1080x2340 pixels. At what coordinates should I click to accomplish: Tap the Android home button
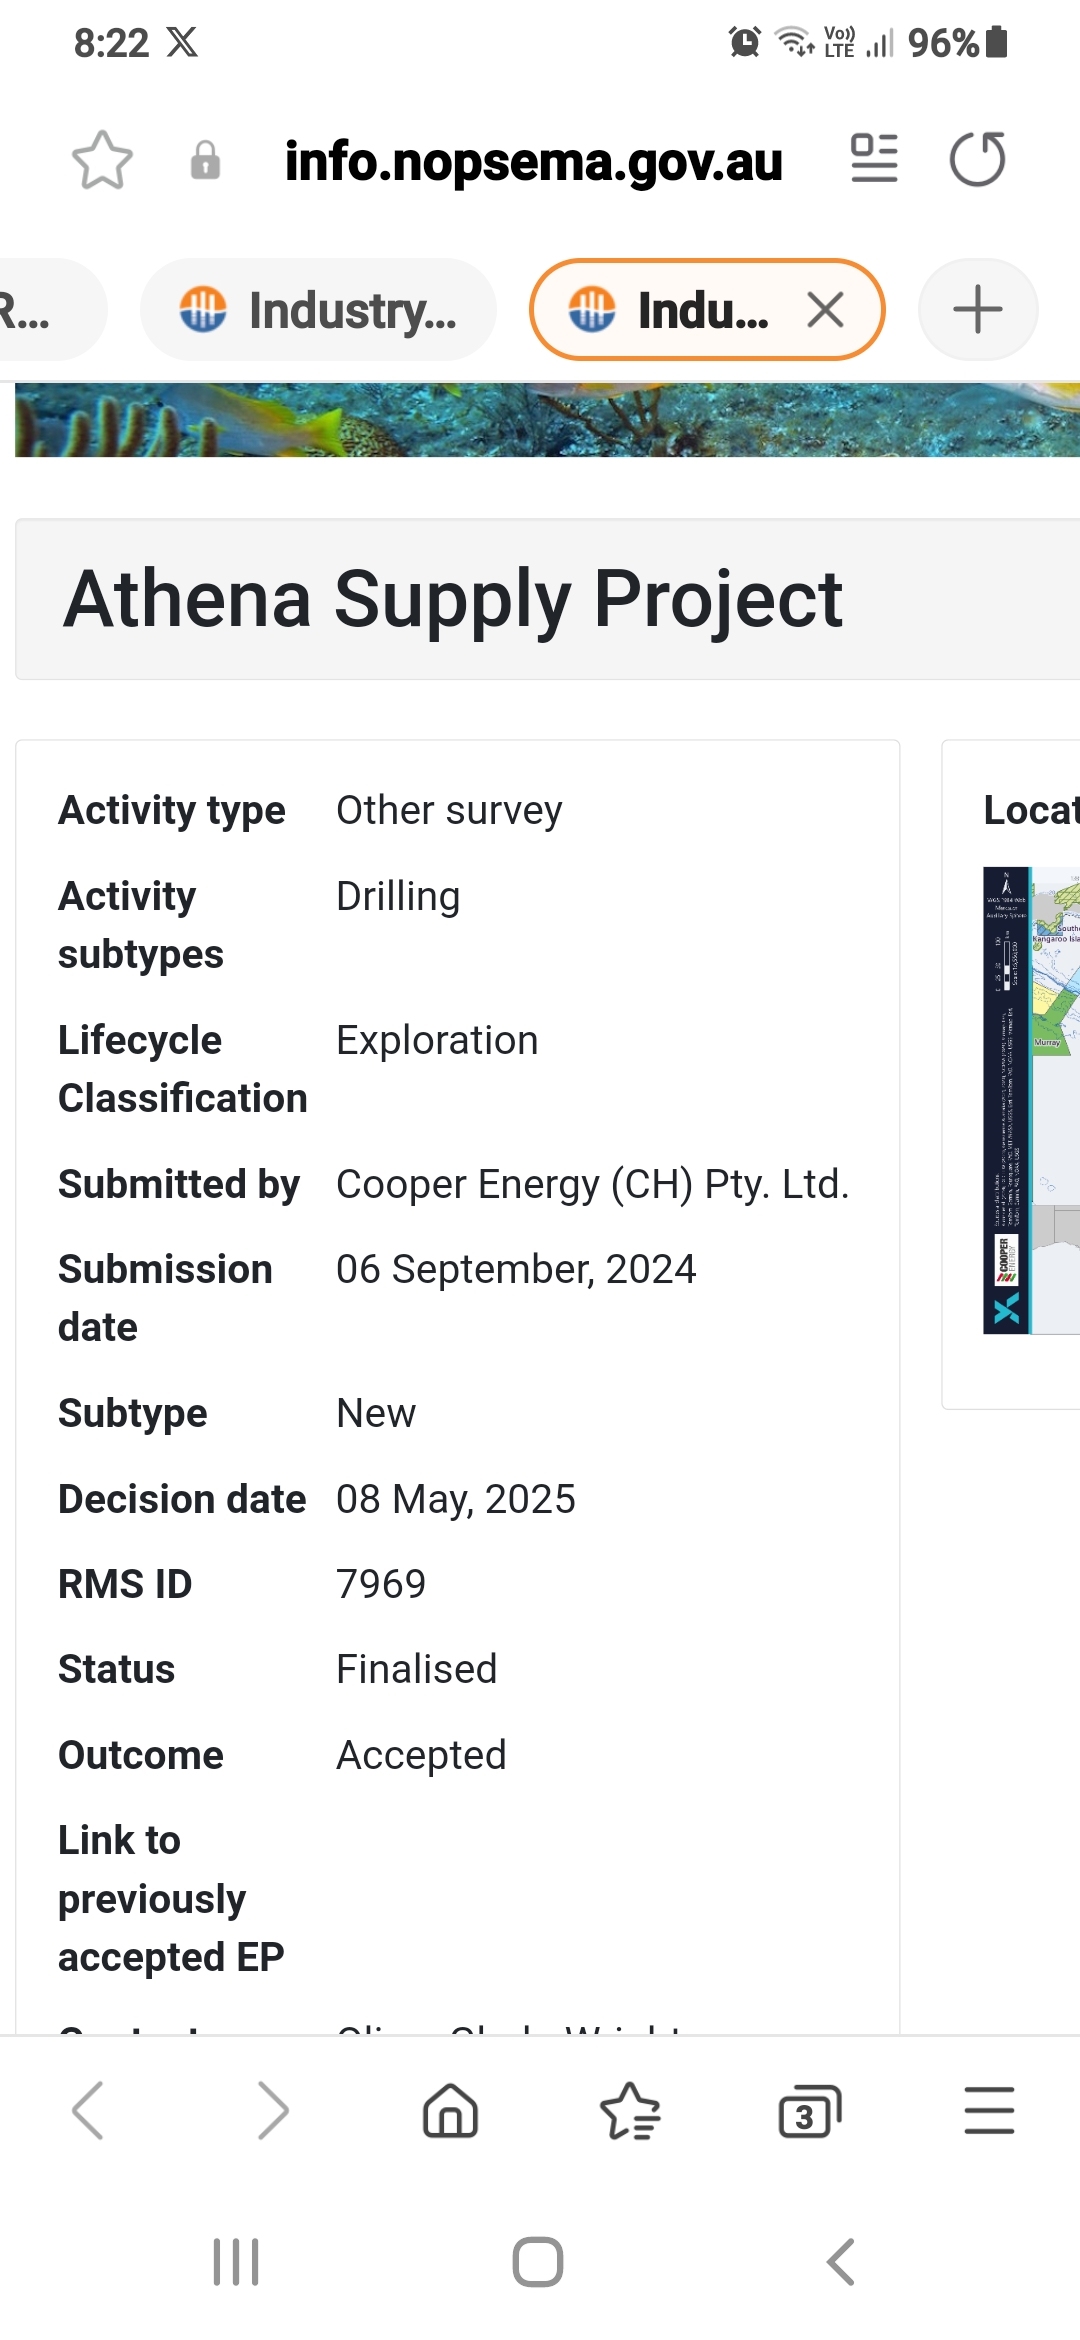point(538,2262)
